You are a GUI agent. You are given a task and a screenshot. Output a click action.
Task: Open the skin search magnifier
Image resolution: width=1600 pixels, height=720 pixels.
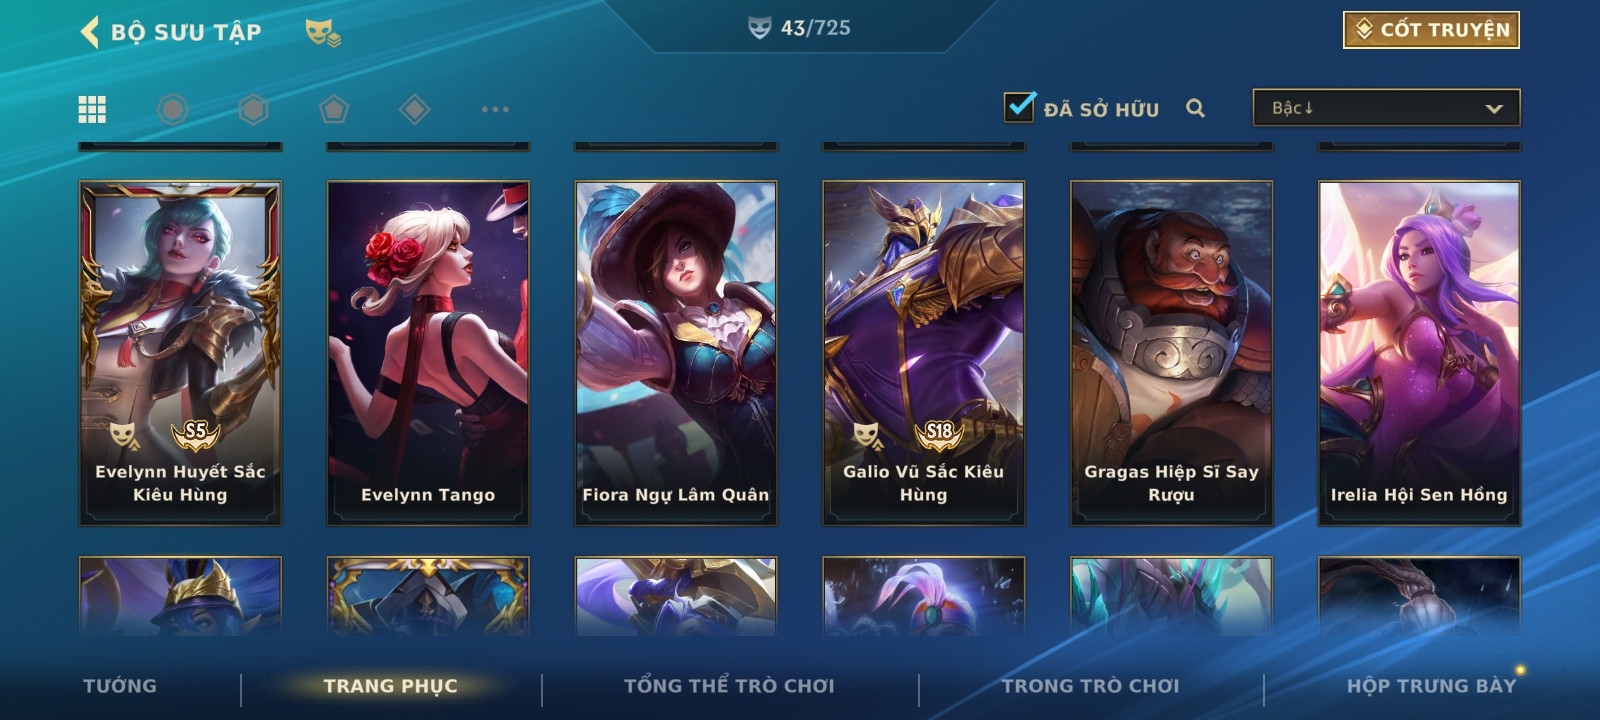1195,108
